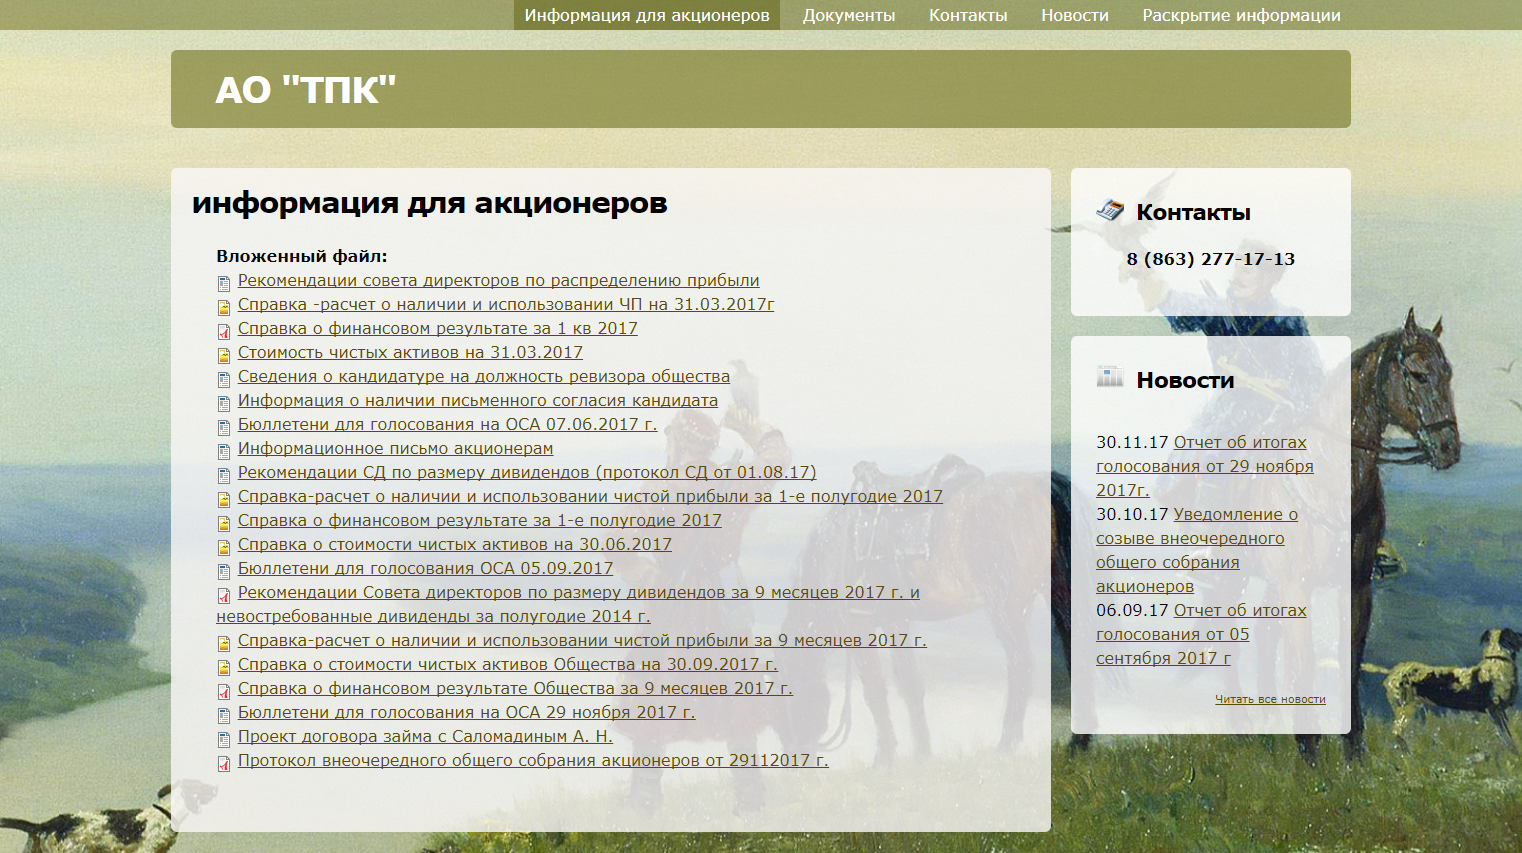
Task: Select 'Информация для акционеров' in the top menu
Action: tap(647, 15)
